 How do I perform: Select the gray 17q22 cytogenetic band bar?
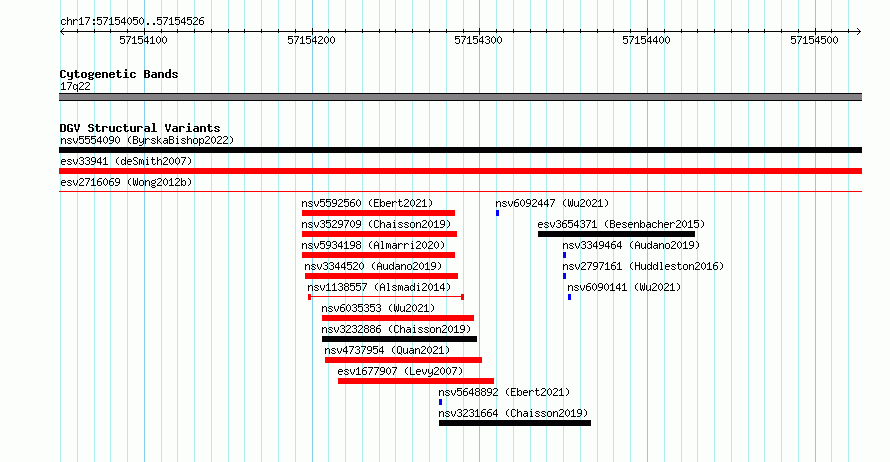click(x=460, y=97)
